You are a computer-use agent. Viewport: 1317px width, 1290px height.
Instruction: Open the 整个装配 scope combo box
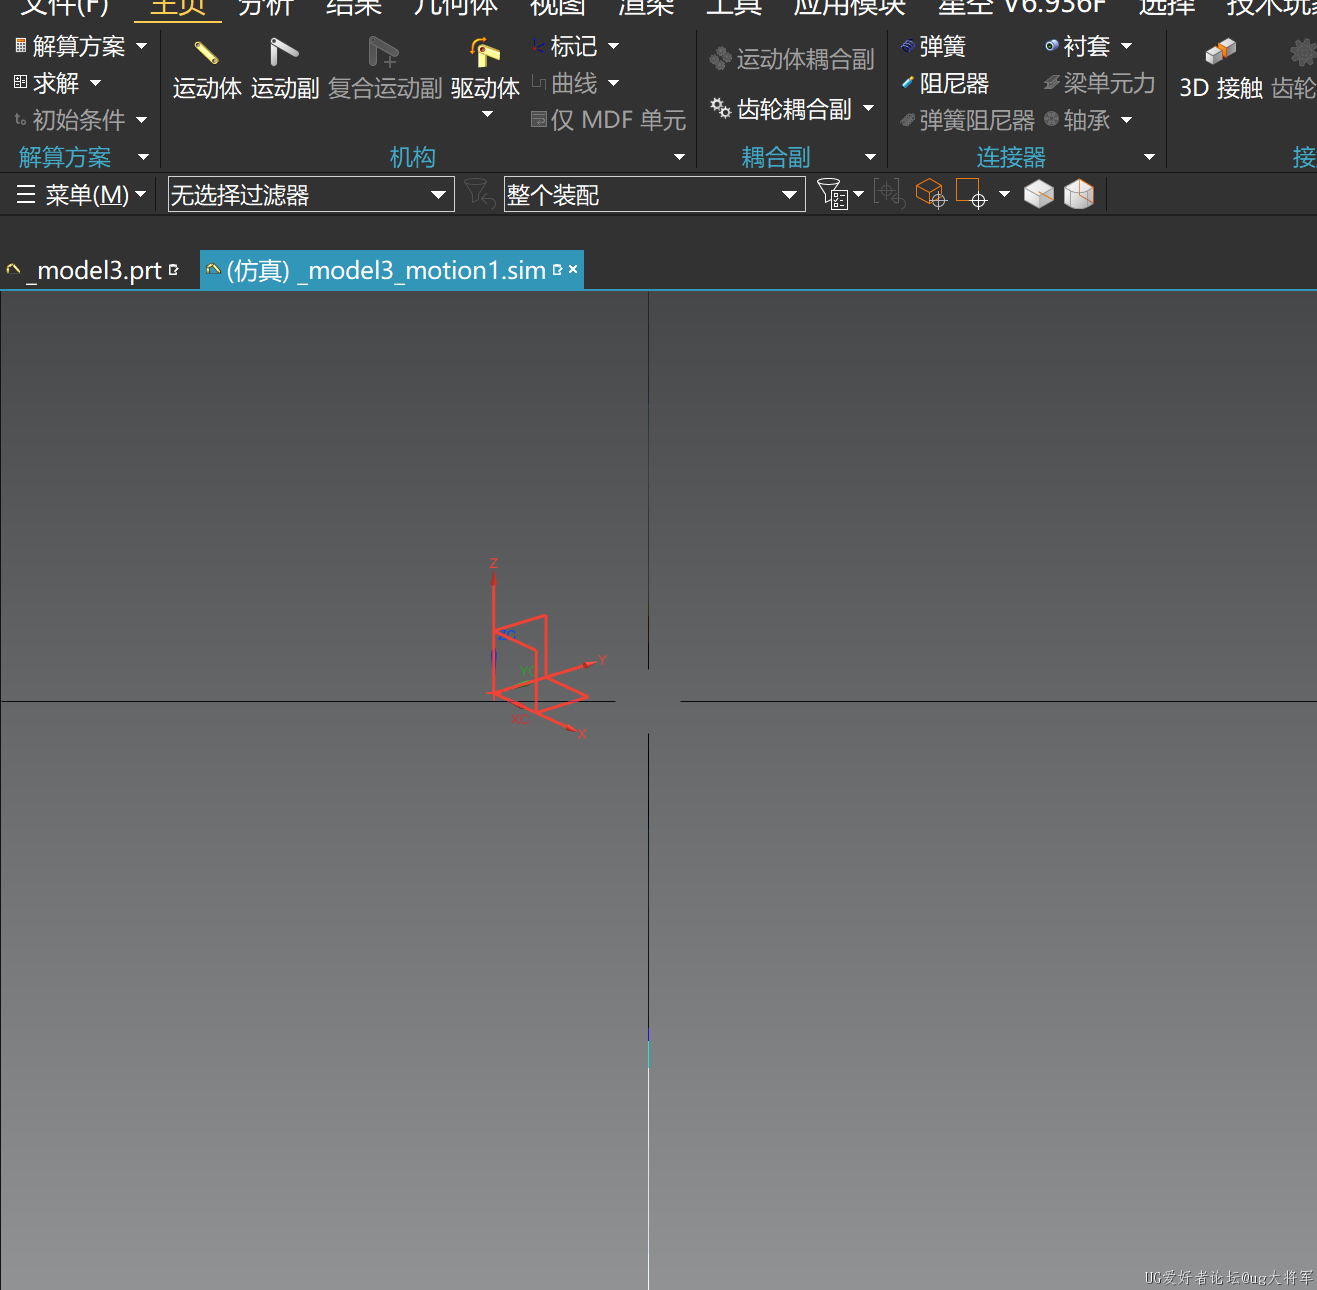(654, 194)
